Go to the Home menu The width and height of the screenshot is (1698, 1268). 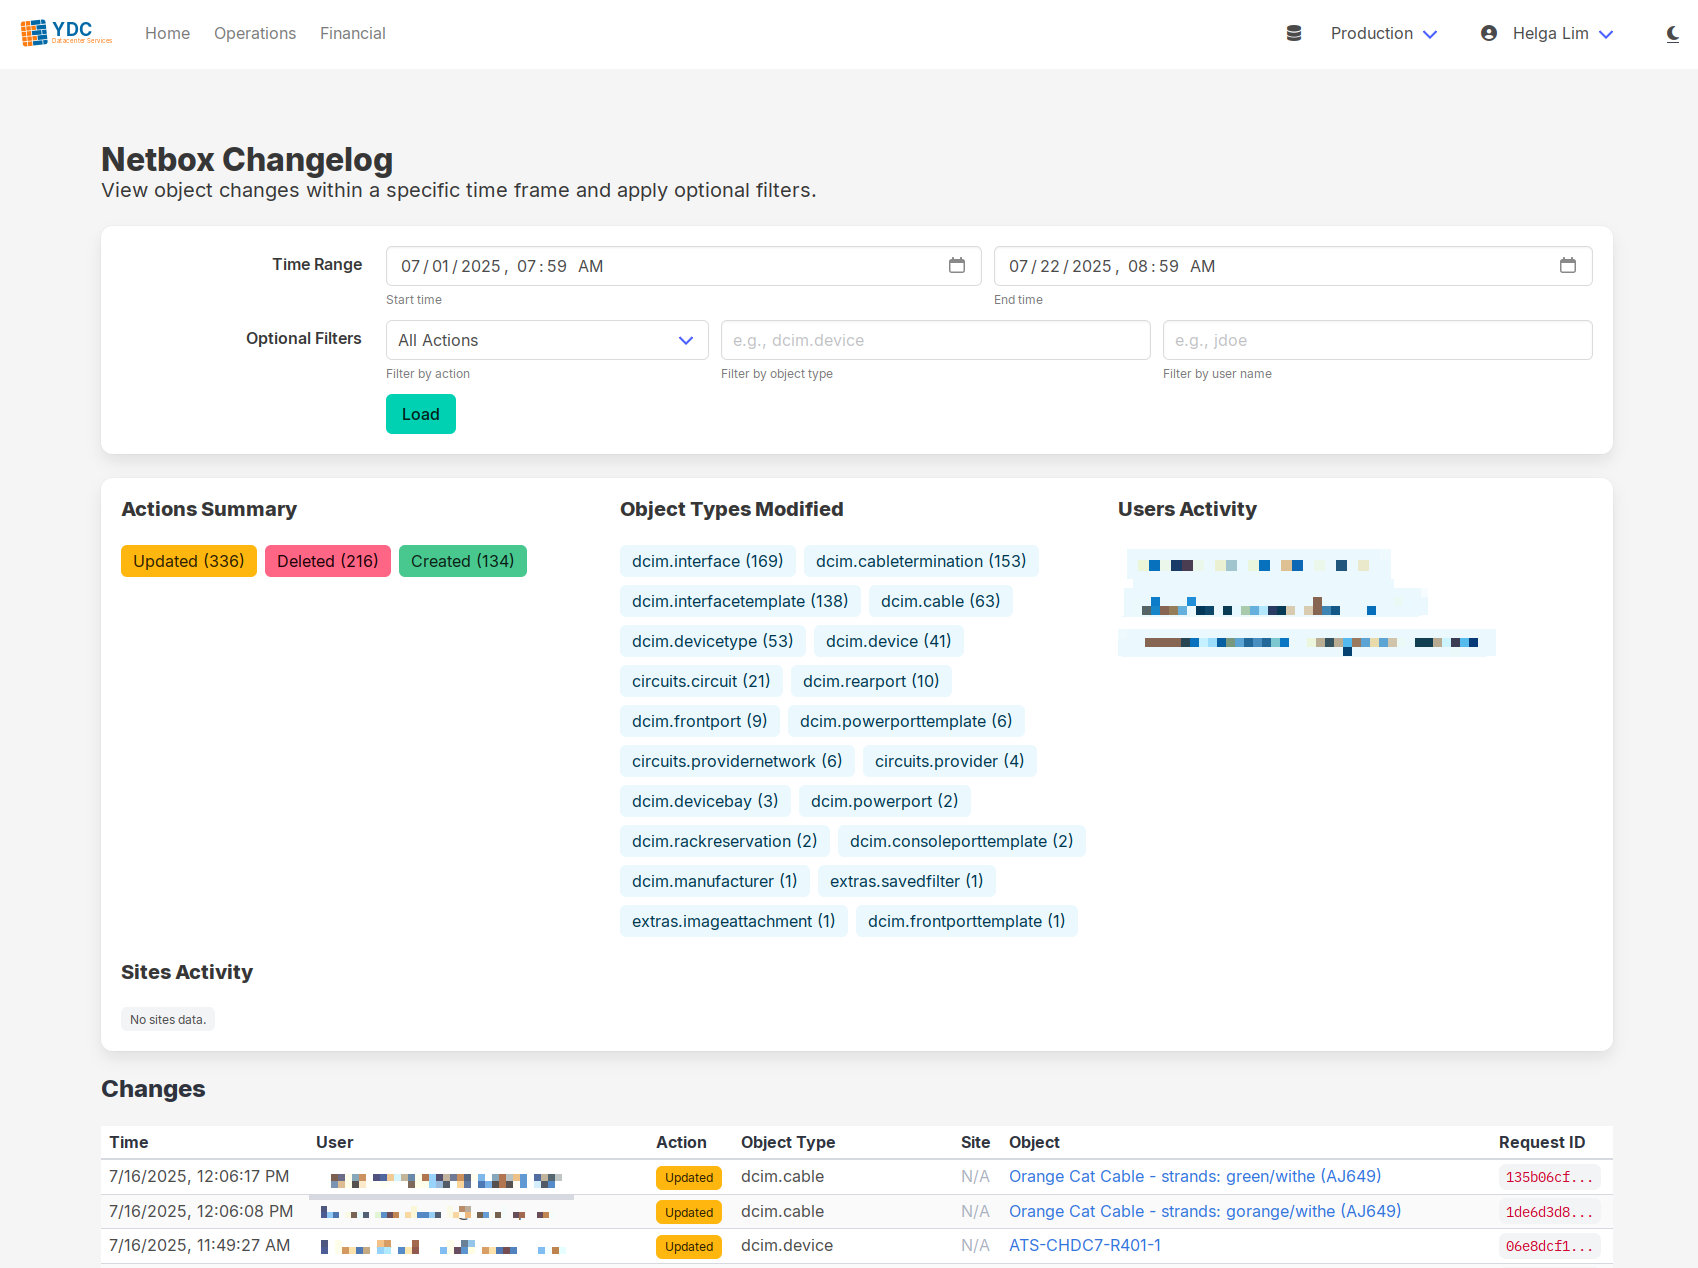(167, 33)
